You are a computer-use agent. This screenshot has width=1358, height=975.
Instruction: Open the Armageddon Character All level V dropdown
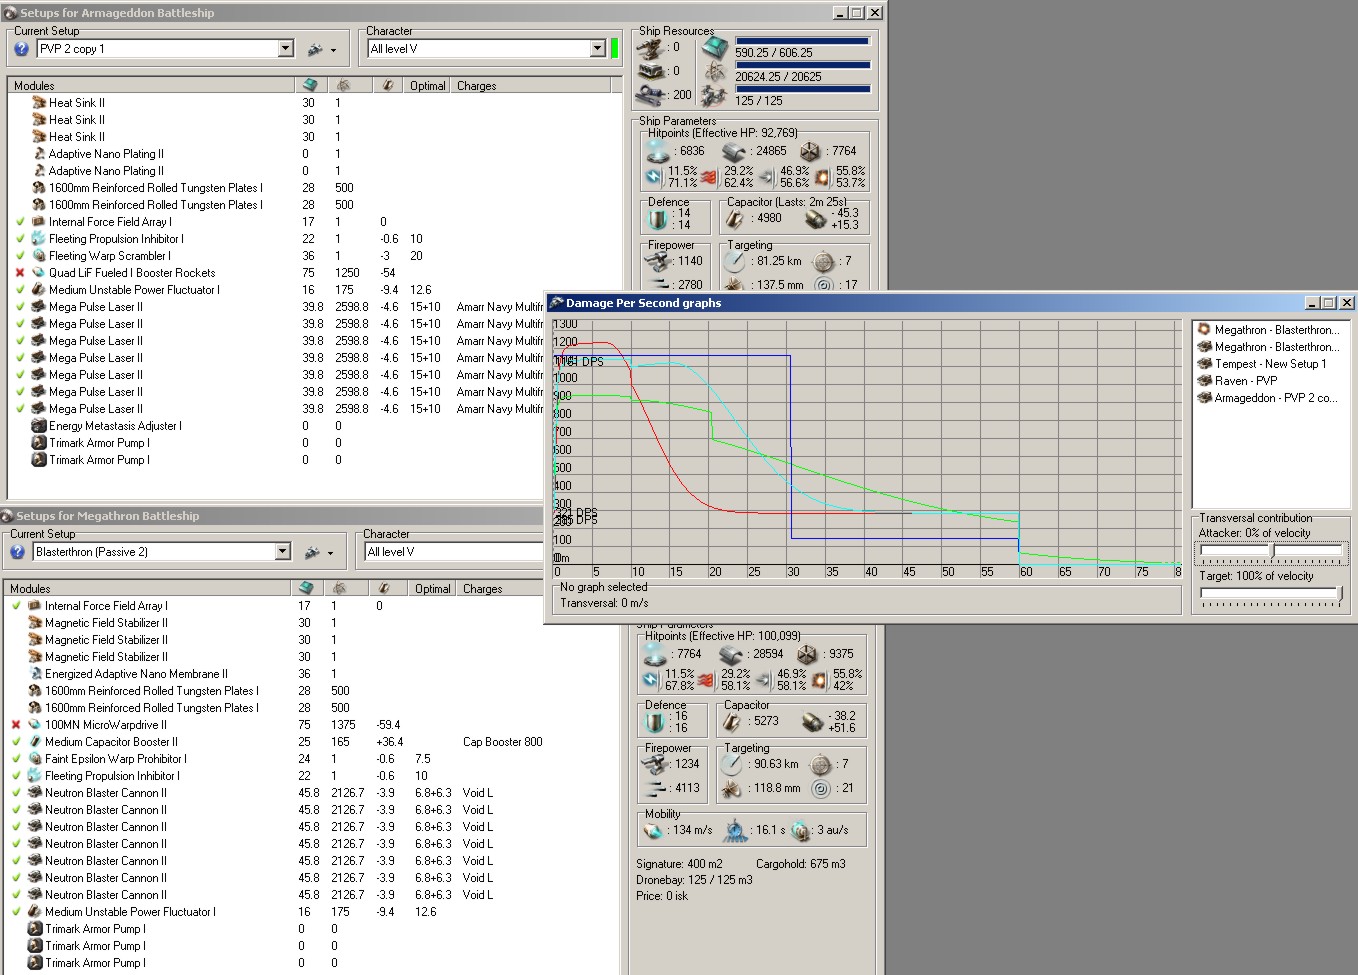point(597,49)
